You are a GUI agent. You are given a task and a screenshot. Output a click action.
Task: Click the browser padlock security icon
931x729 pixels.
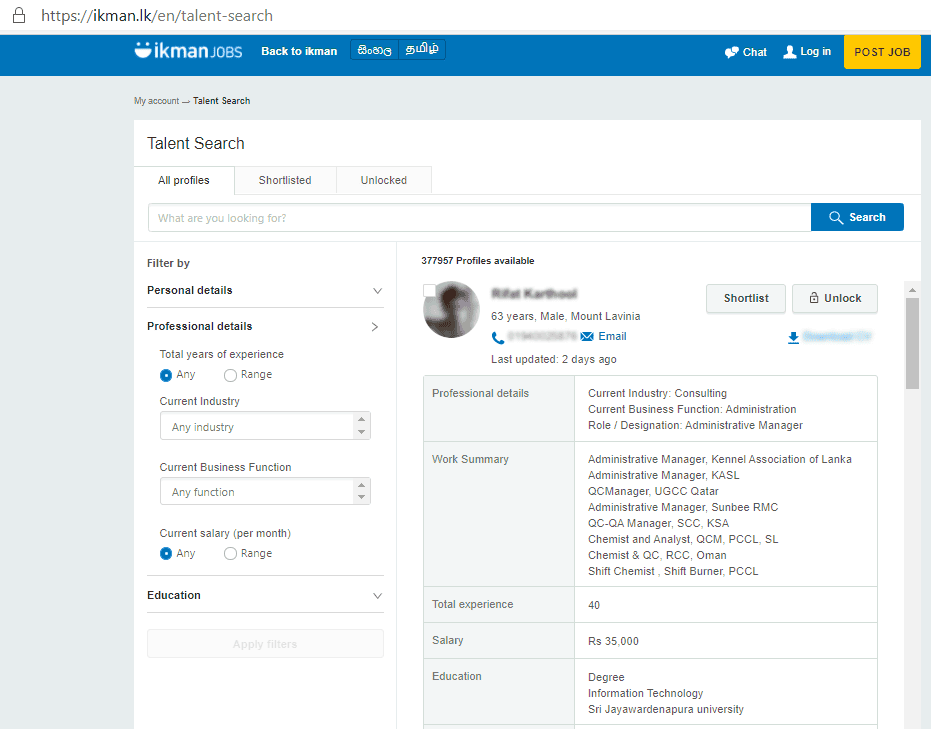(19, 15)
